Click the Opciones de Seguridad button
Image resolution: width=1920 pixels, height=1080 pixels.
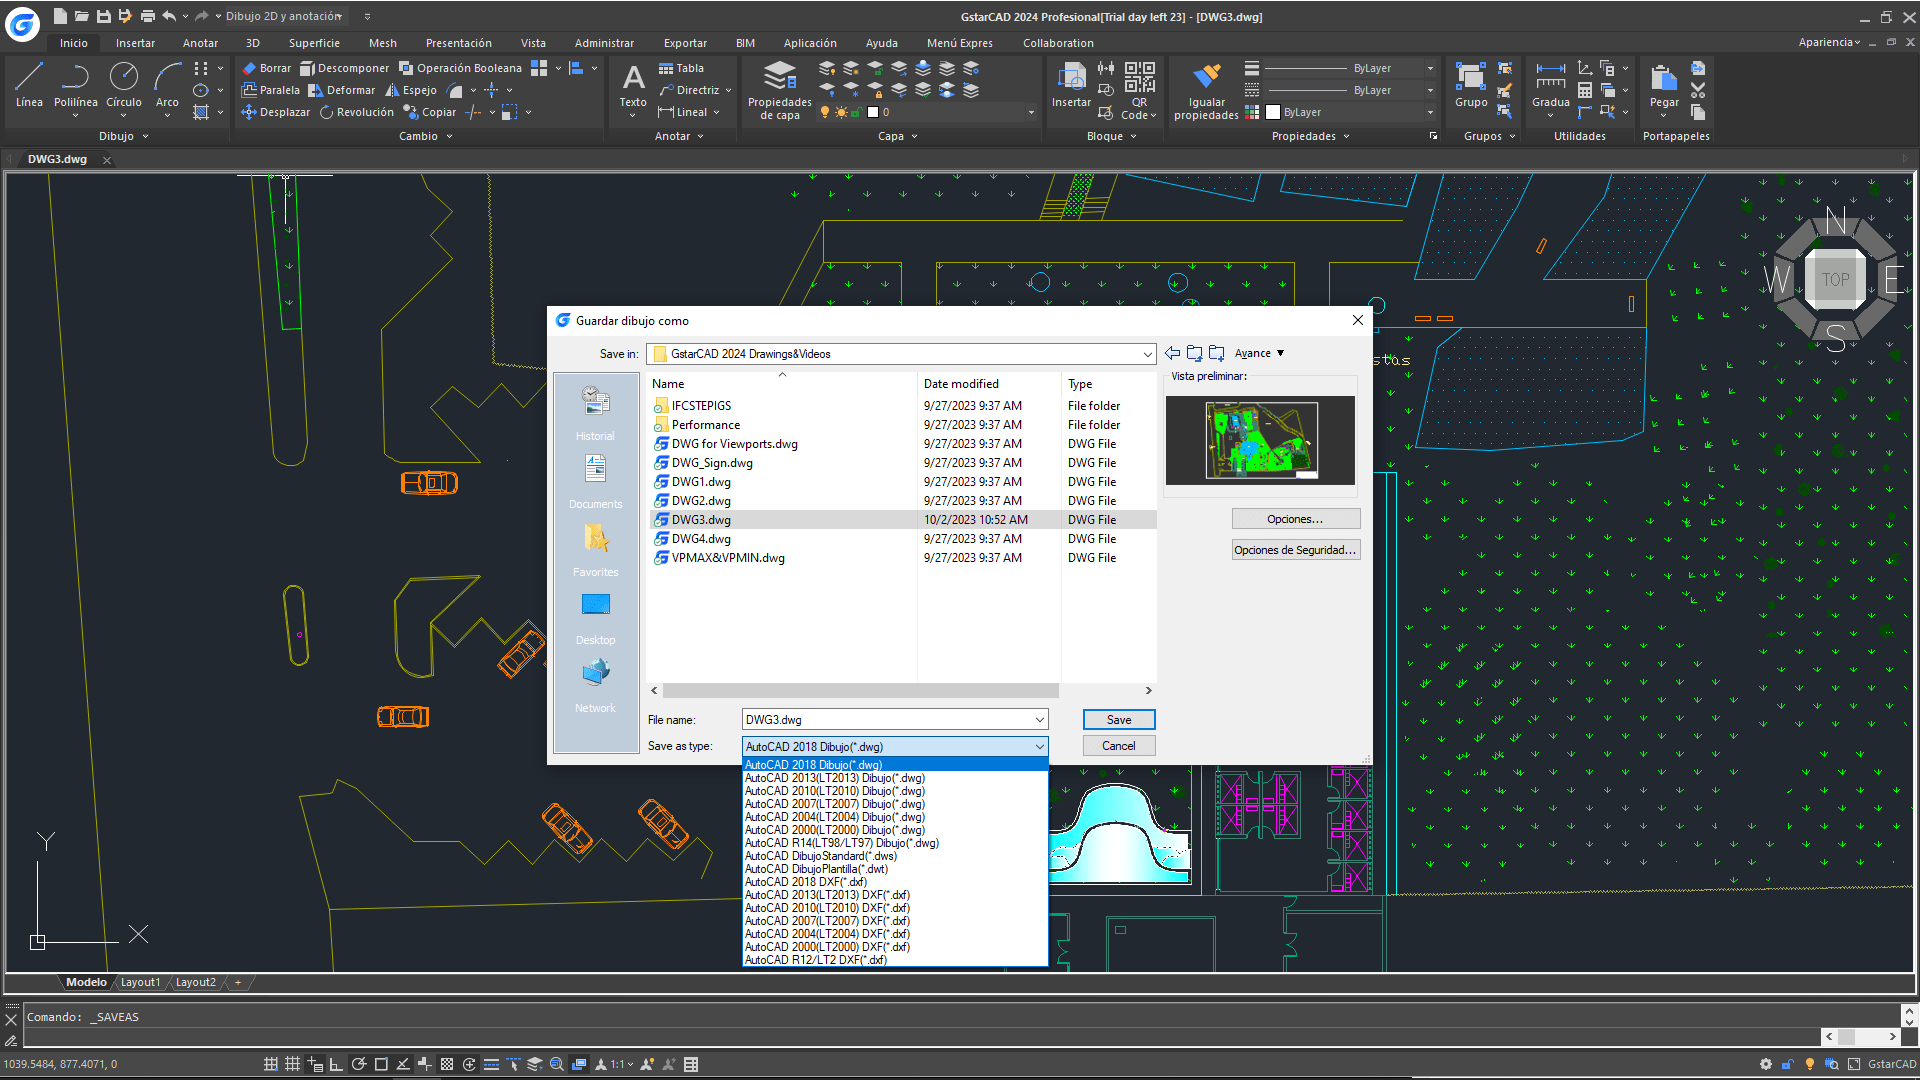pyautogui.click(x=1295, y=550)
